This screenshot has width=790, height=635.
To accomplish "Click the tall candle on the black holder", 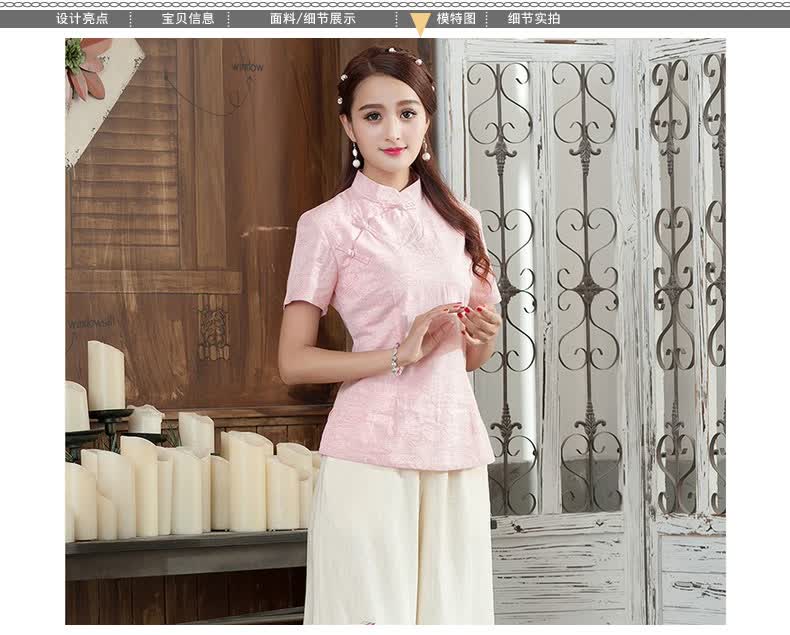I will tap(106, 375).
